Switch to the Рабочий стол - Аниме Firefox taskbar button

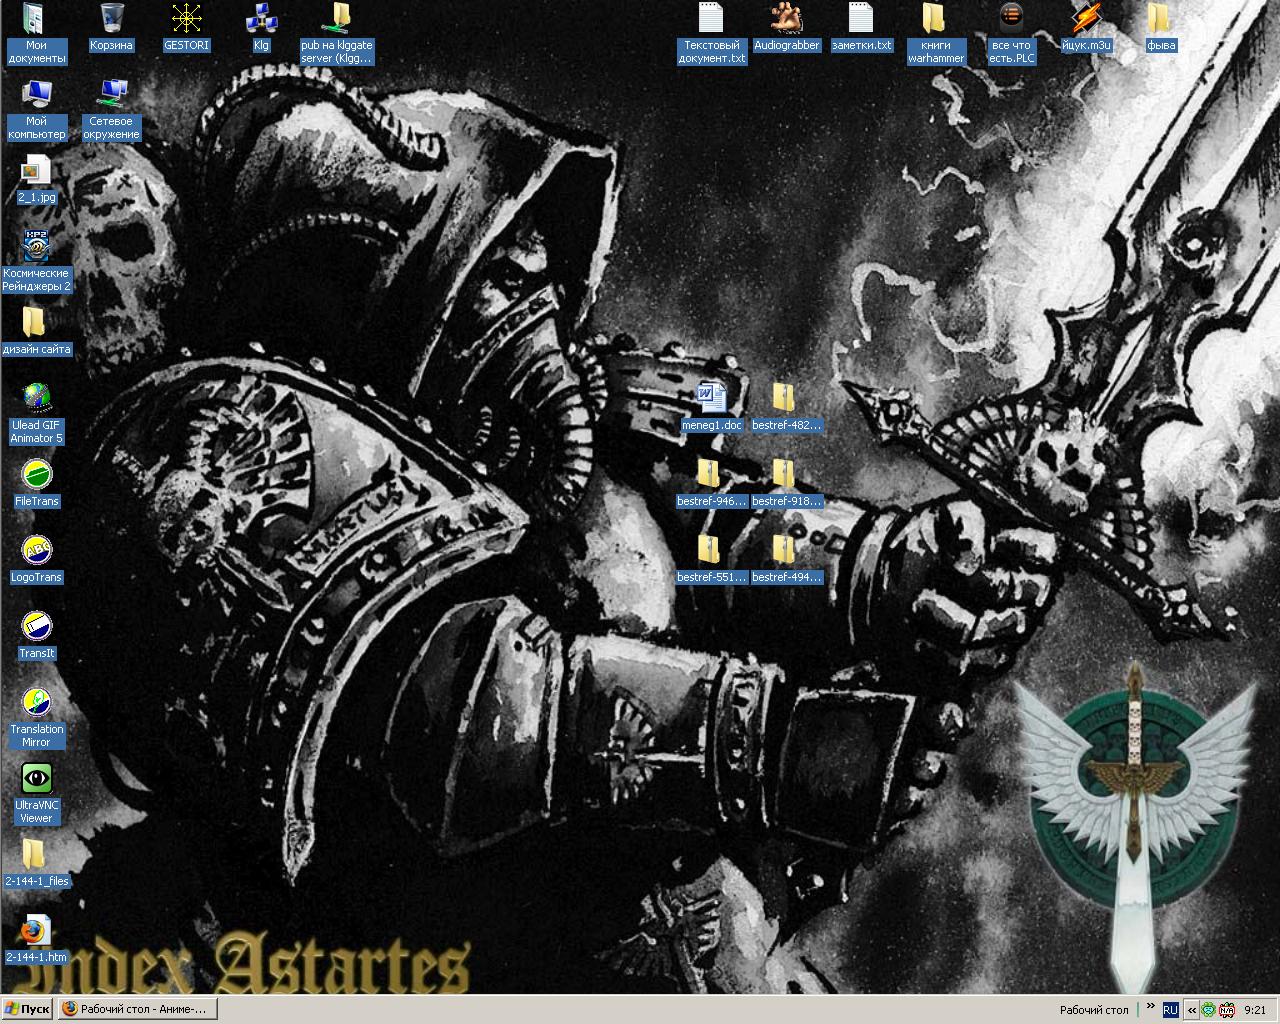click(x=137, y=1009)
